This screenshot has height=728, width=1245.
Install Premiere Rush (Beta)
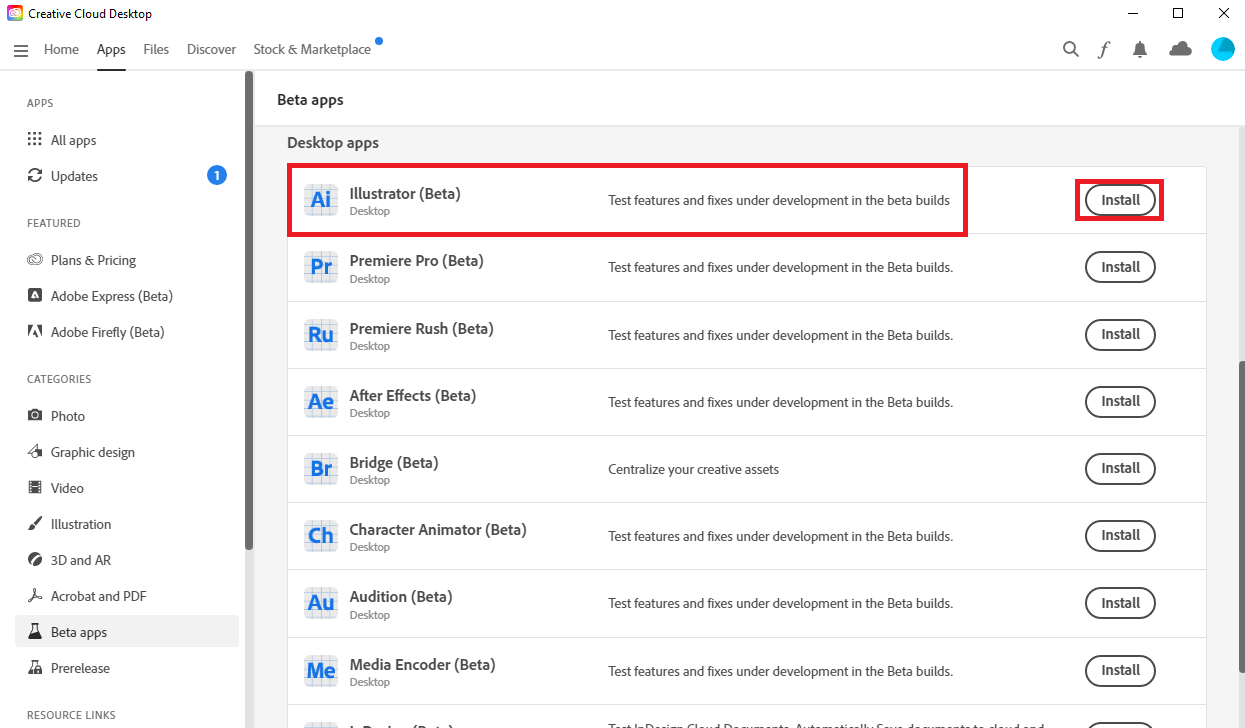[1120, 334]
